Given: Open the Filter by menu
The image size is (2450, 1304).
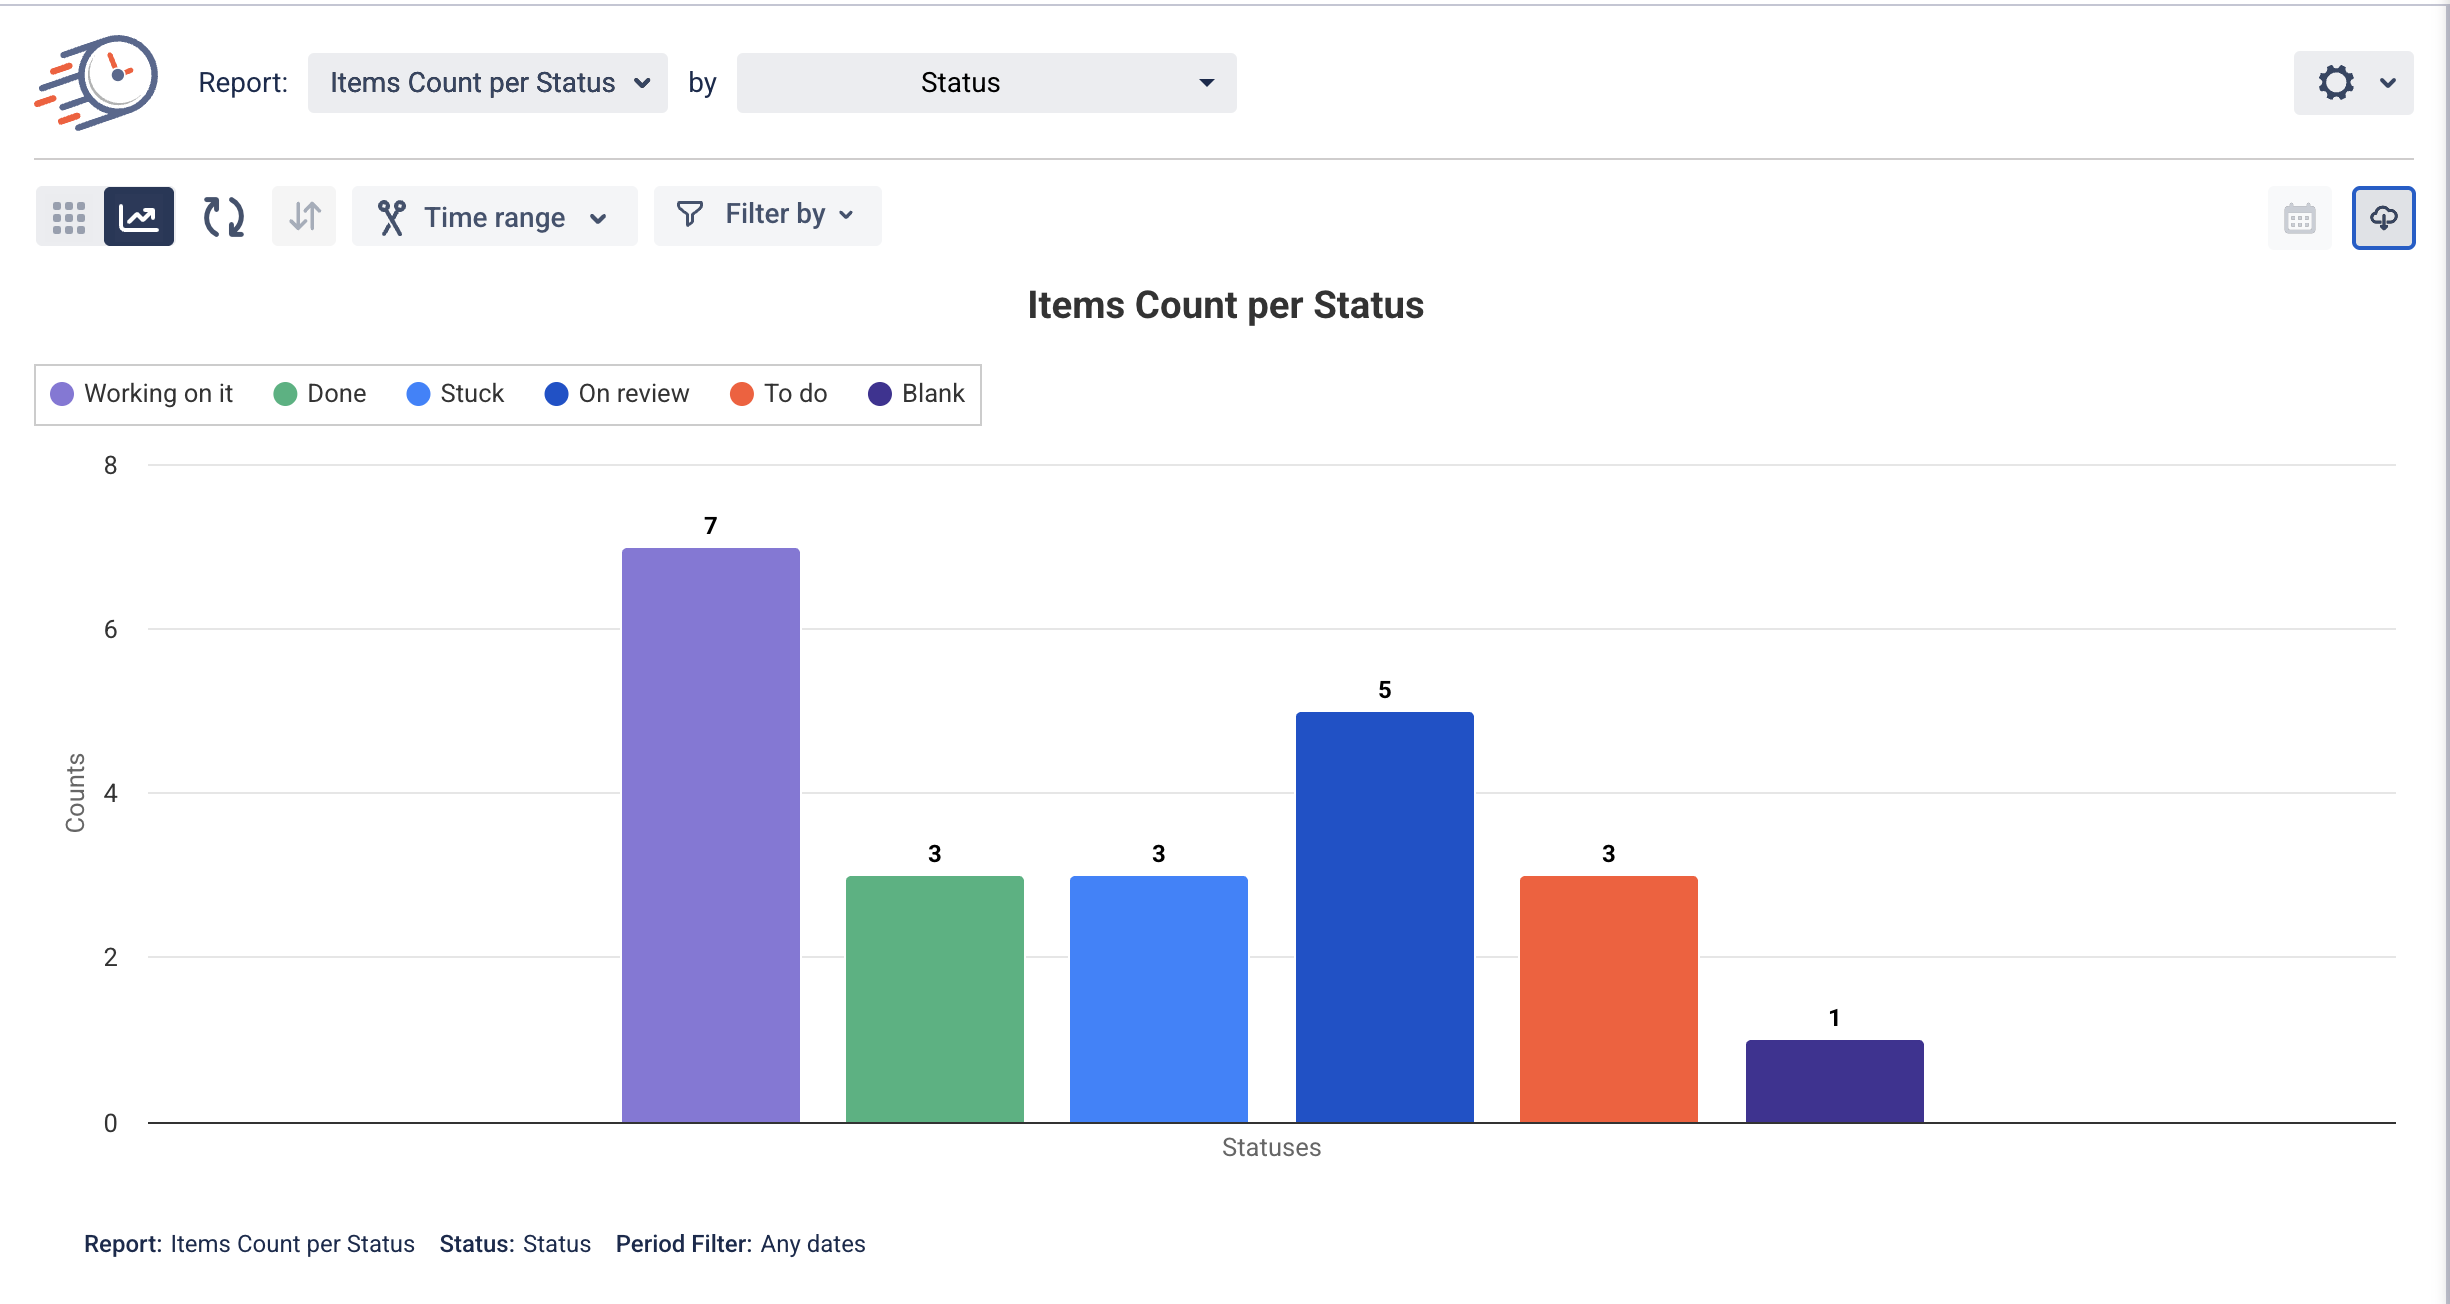Looking at the screenshot, I should pyautogui.click(x=767, y=215).
